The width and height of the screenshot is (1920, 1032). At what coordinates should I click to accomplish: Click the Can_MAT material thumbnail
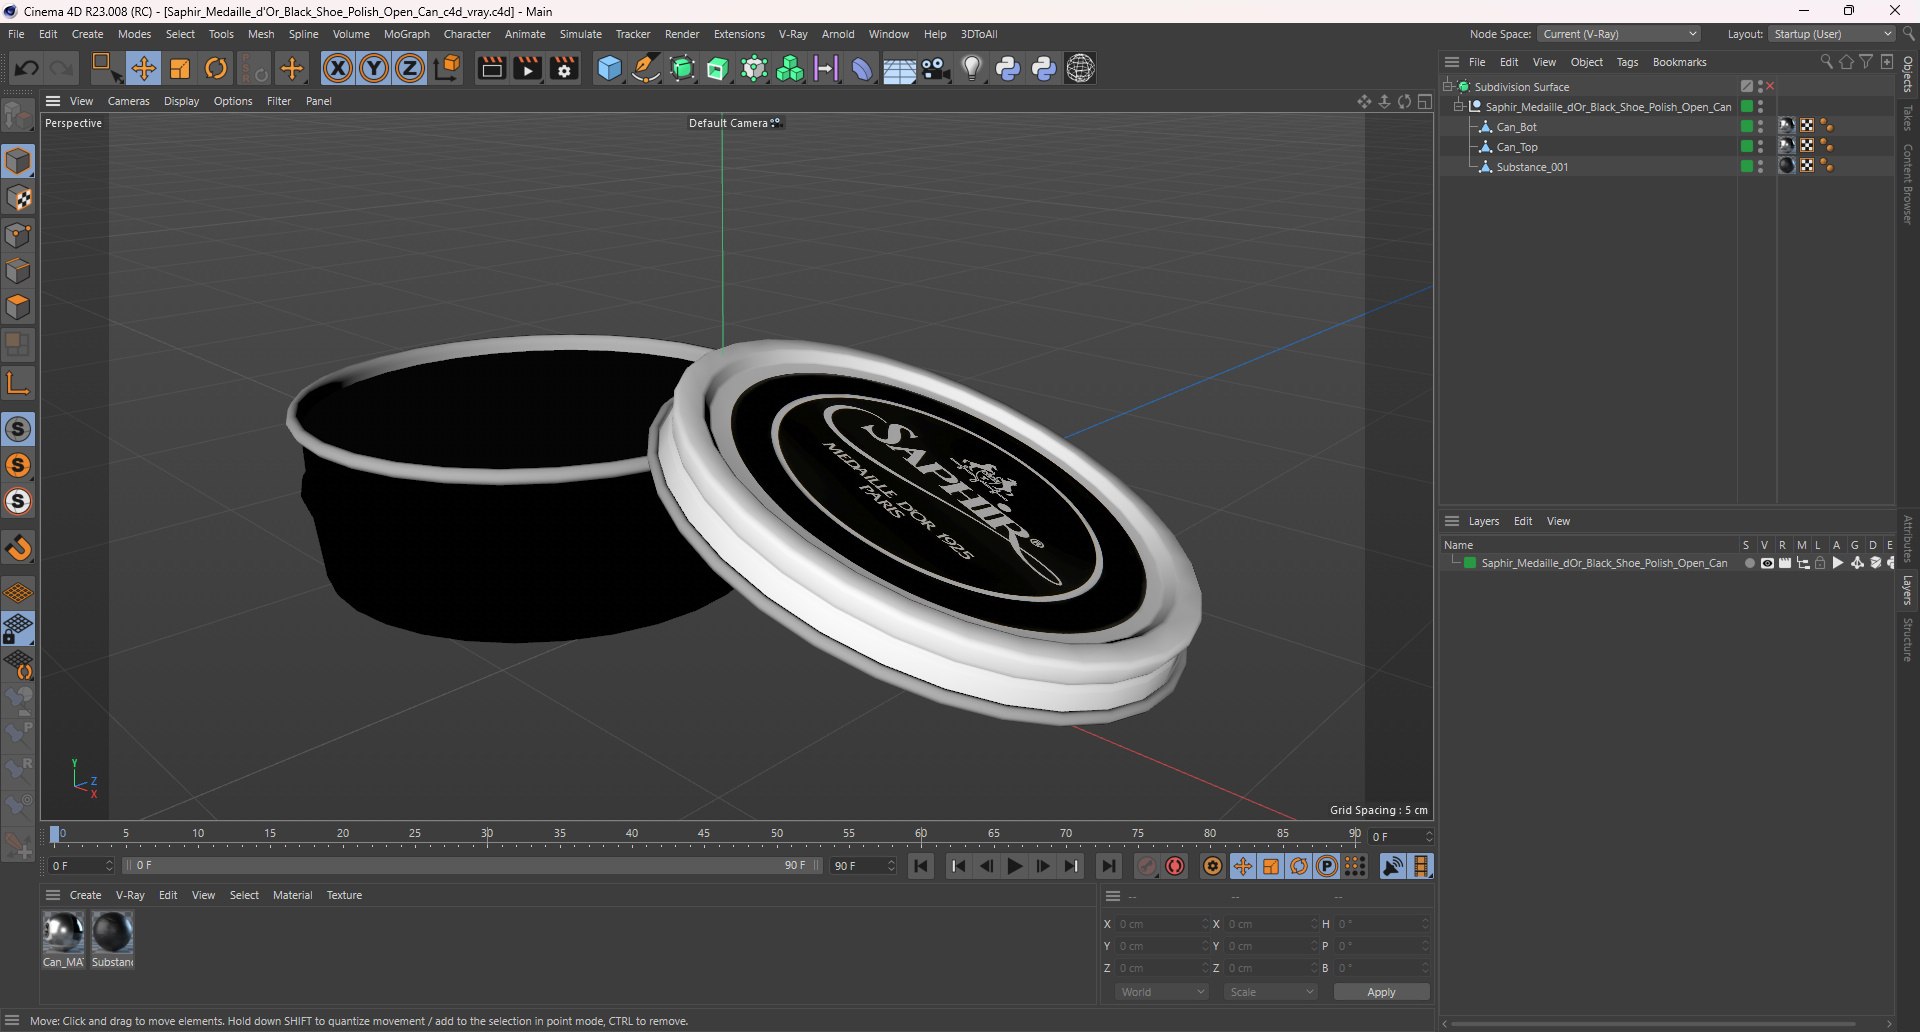tap(63, 932)
